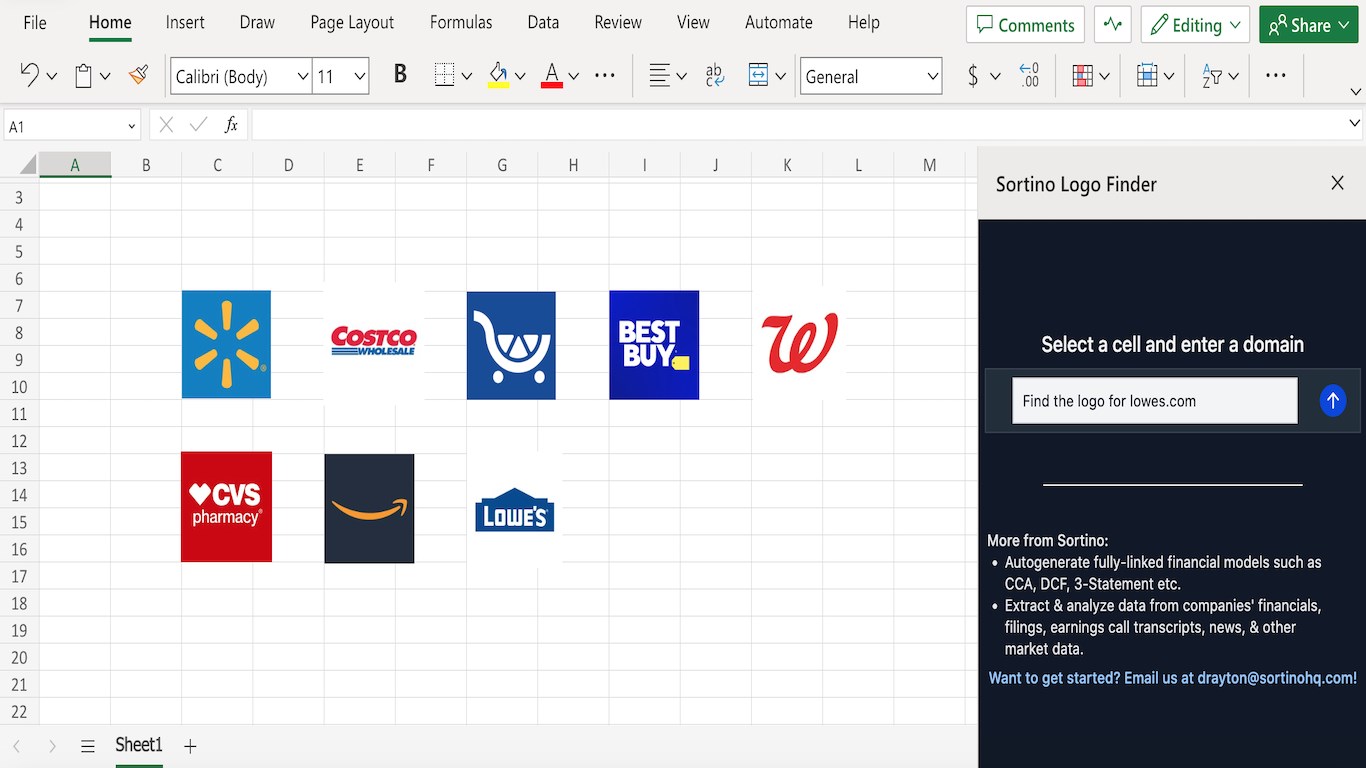Click the Paste clipboard icon
This screenshot has width=1366, height=768.
pos(84,76)
